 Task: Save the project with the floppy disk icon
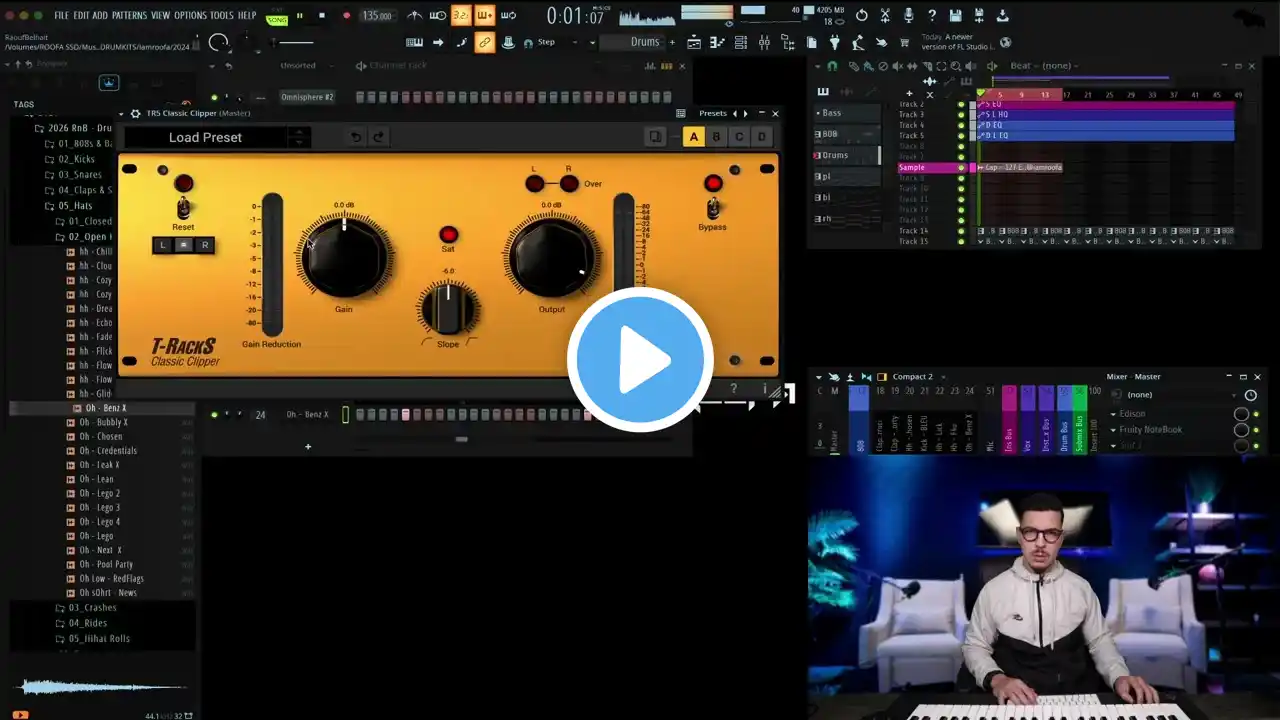956,15
